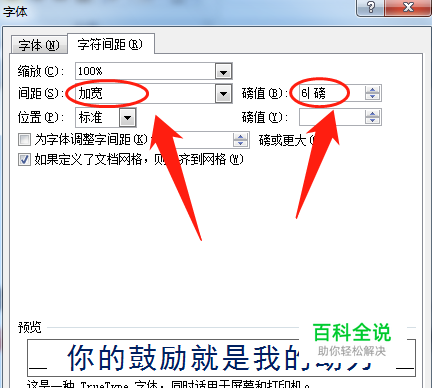Click the 磅值(Y) input field
Screen dimensions: 432x388
point(332,117)
